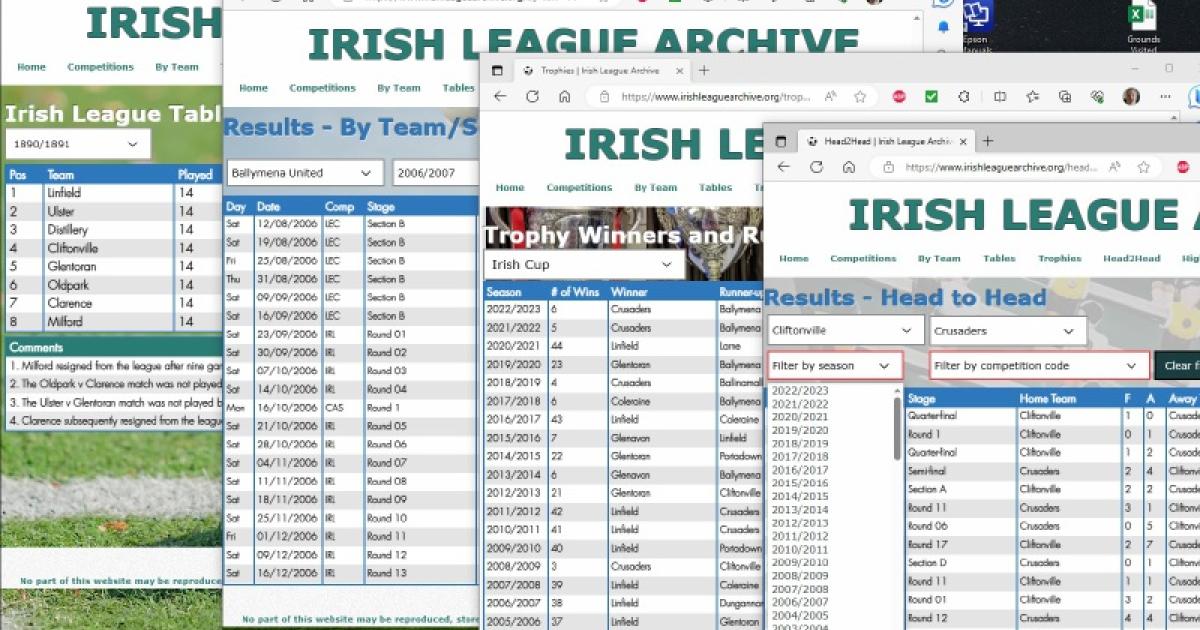This screenshot has height=630, width=1200.
Task: Go back in the Trophies browser window
Action: click(x=500, y=96)
